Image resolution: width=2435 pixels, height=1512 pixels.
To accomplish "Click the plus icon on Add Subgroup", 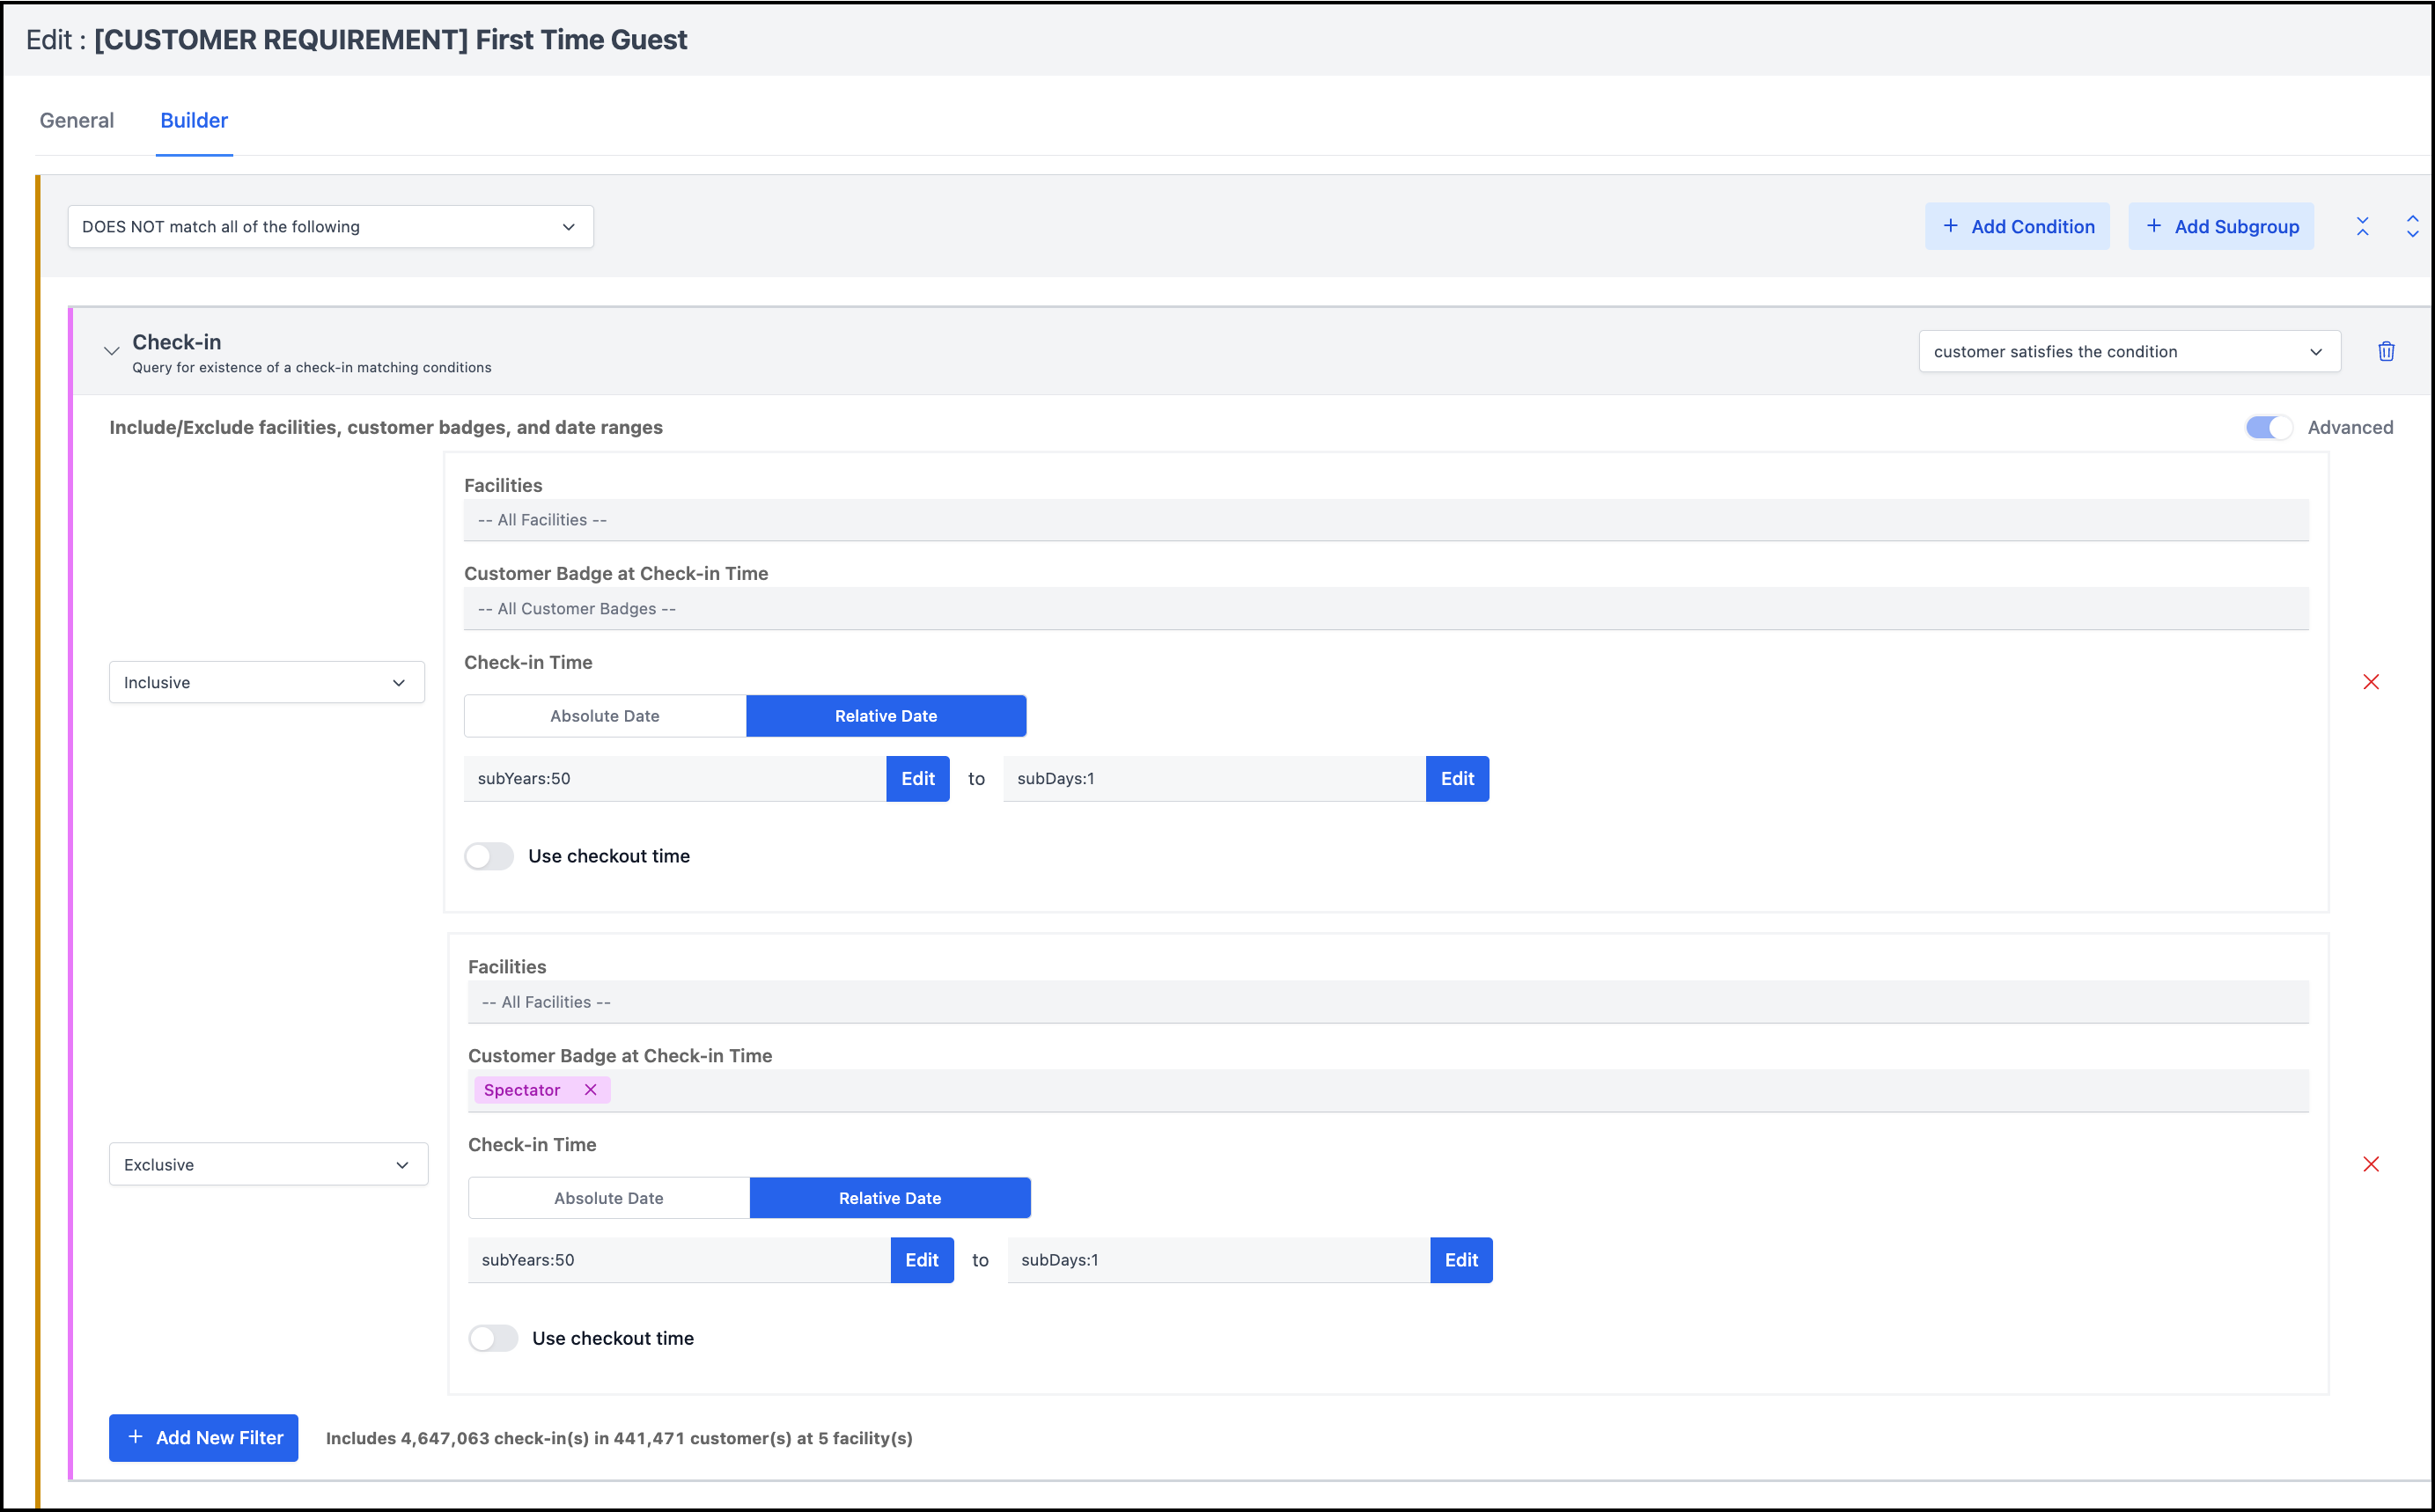I will 2154,226.
